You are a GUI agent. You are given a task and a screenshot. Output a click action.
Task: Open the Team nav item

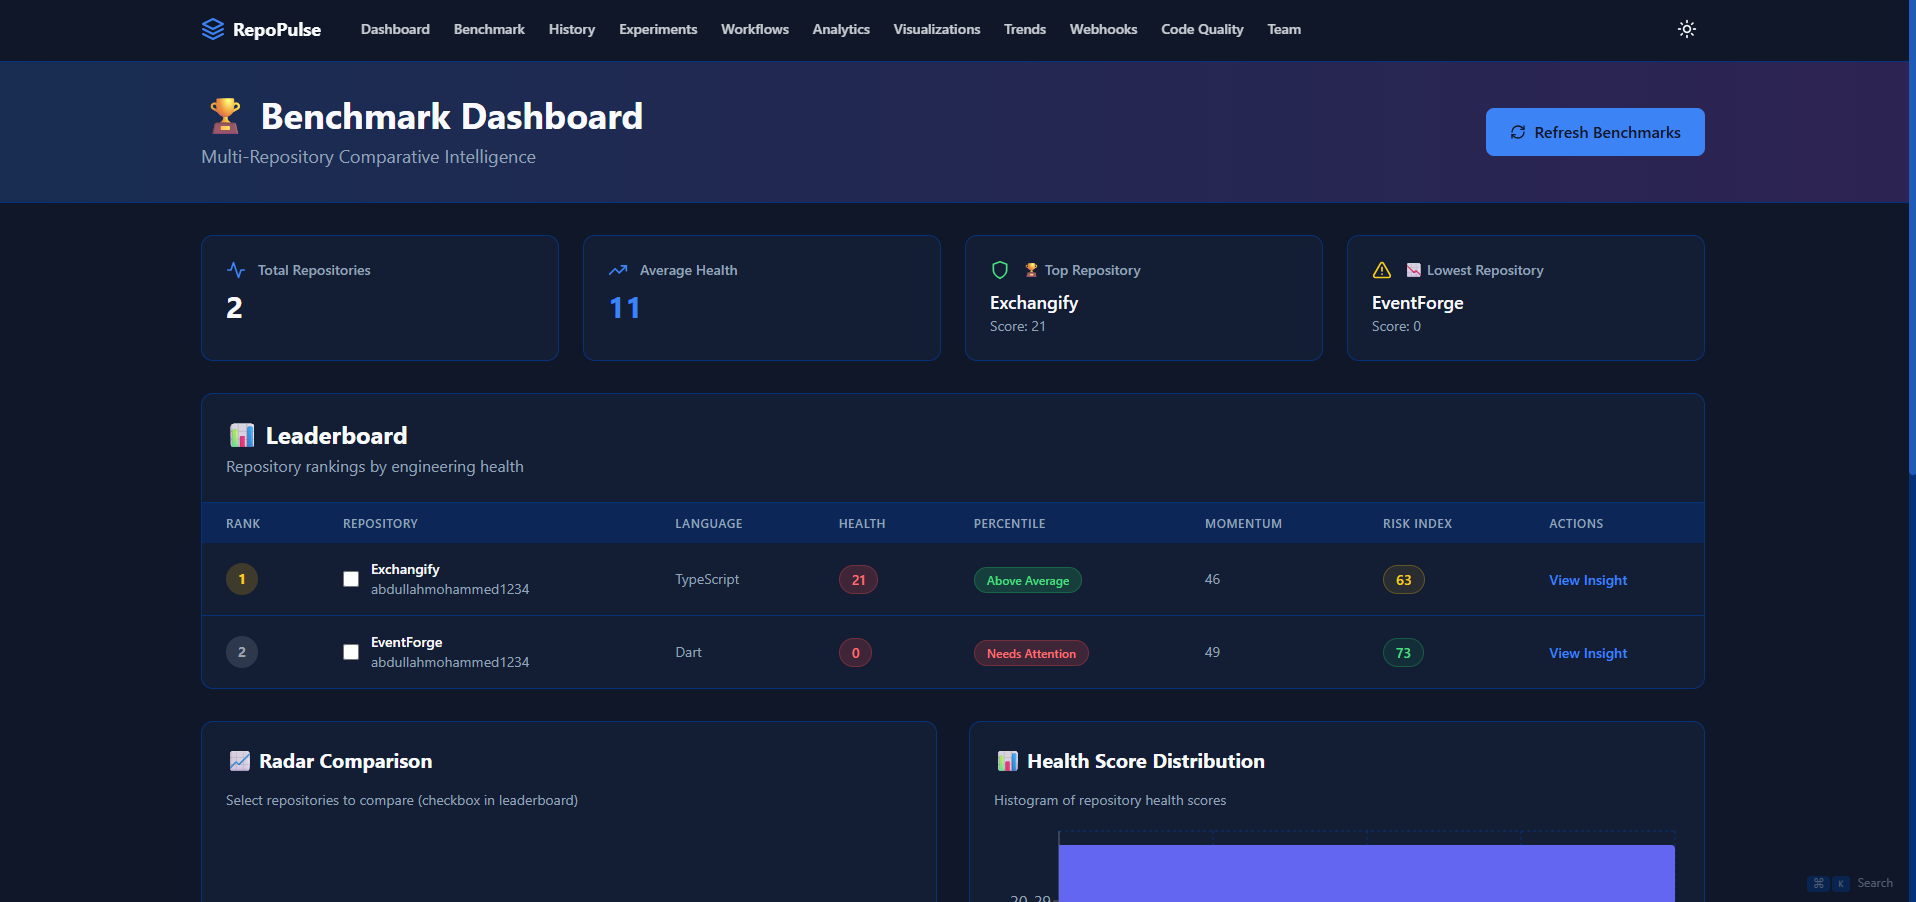[1284, 29]
